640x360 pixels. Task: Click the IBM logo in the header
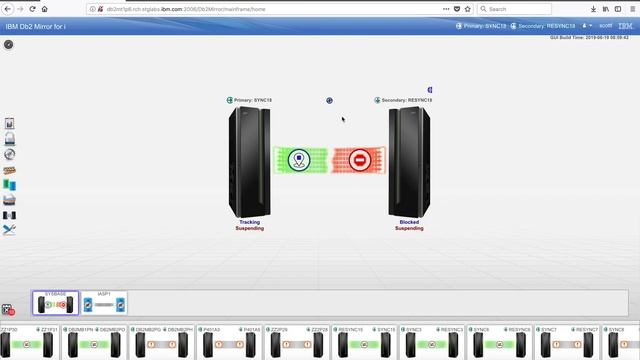(625, 26)
